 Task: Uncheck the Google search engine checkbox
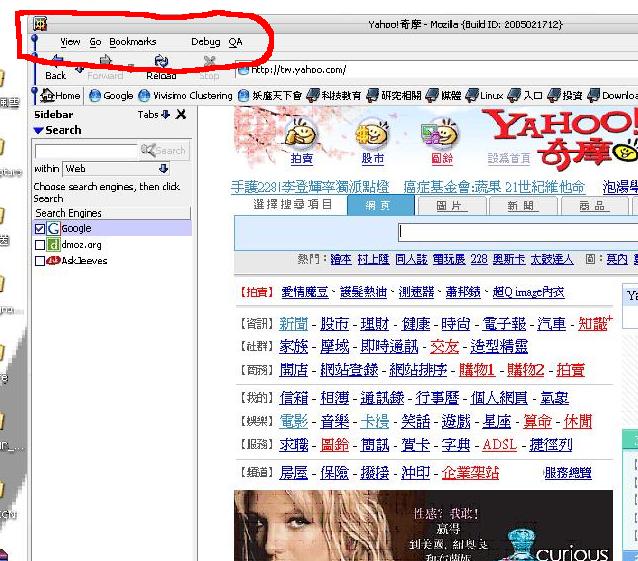coord(40,229)
